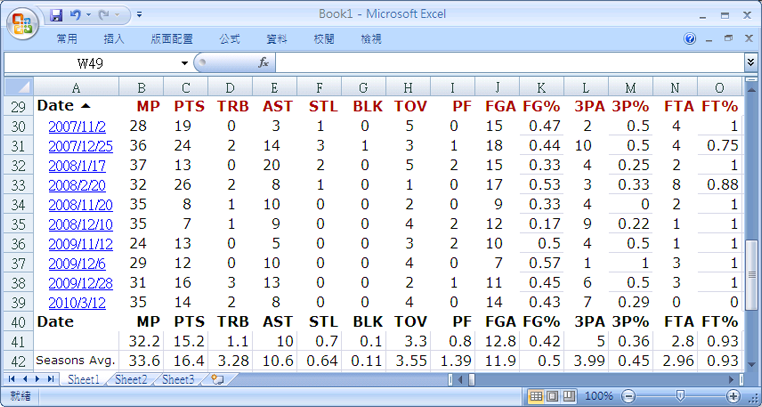
Task: Select row 29 header
Action: click(18, 106)
